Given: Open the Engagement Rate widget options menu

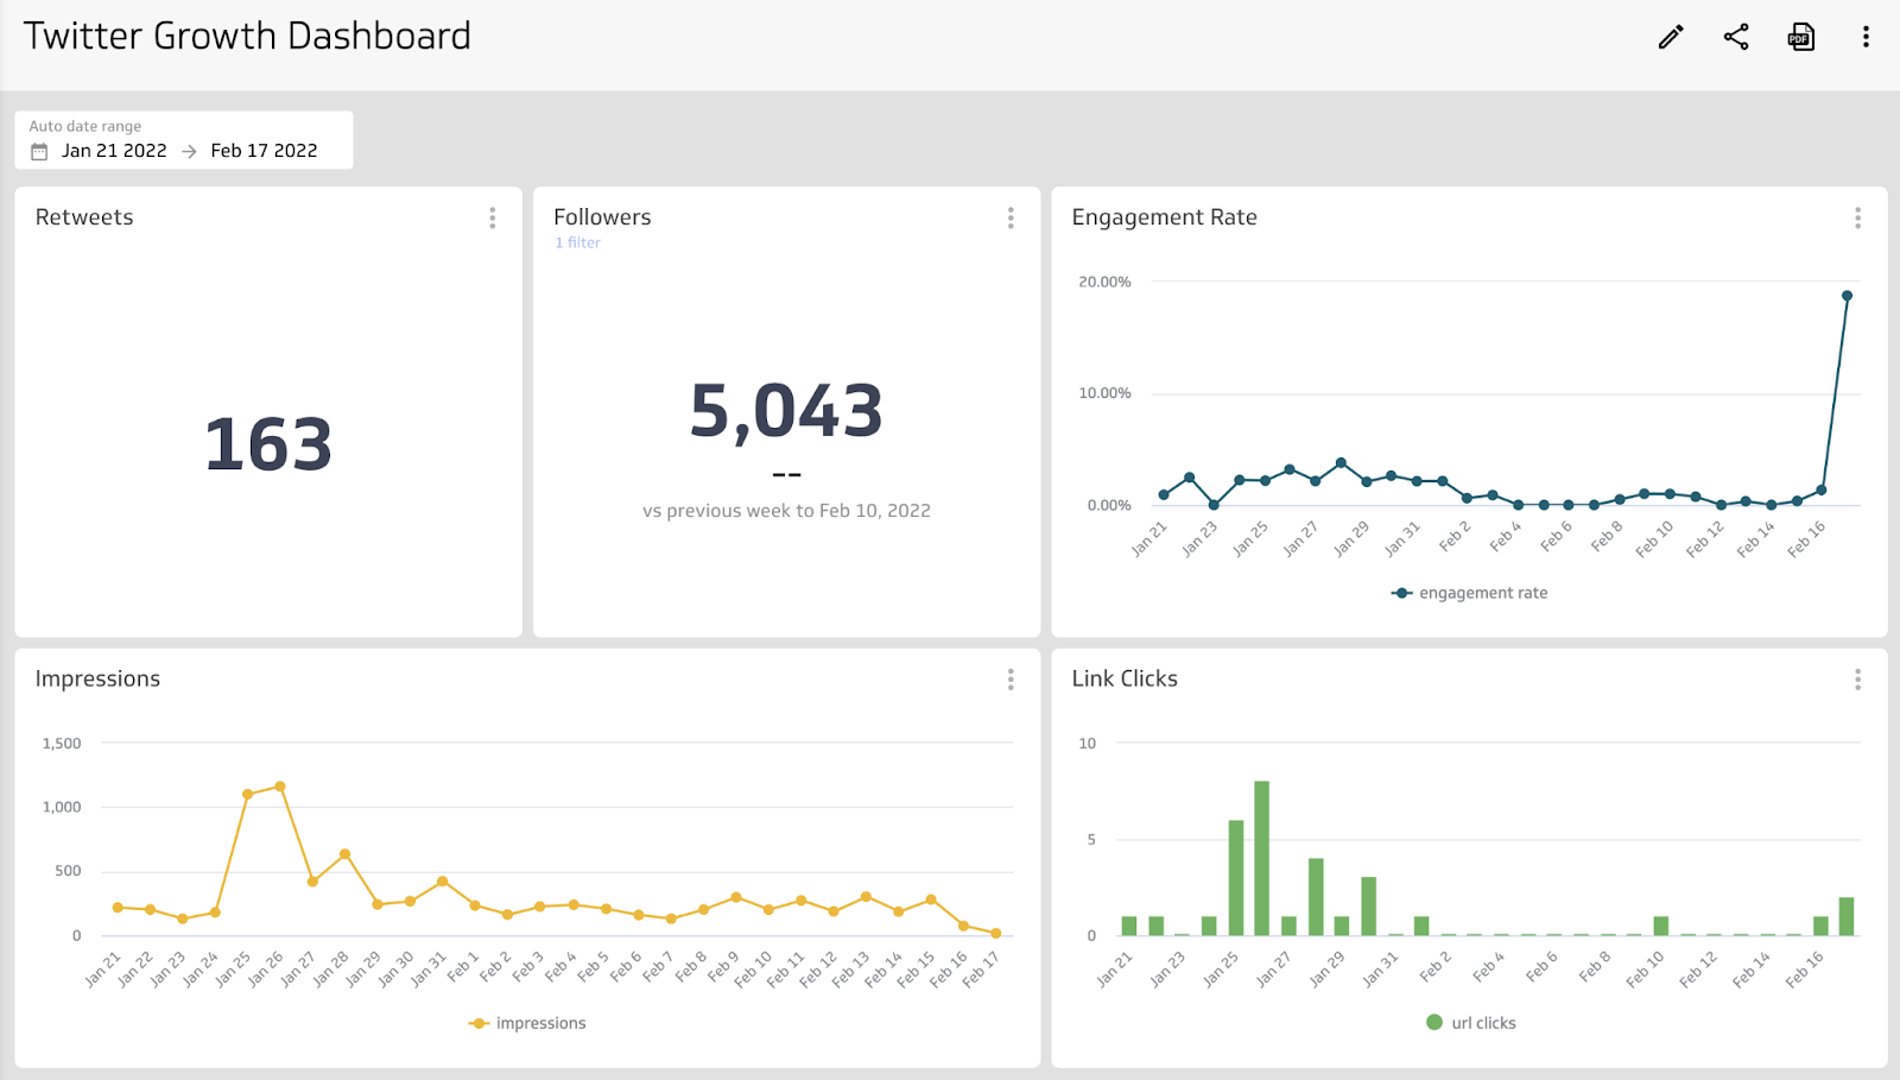Looking at the screenshot, I should 1858,218.
